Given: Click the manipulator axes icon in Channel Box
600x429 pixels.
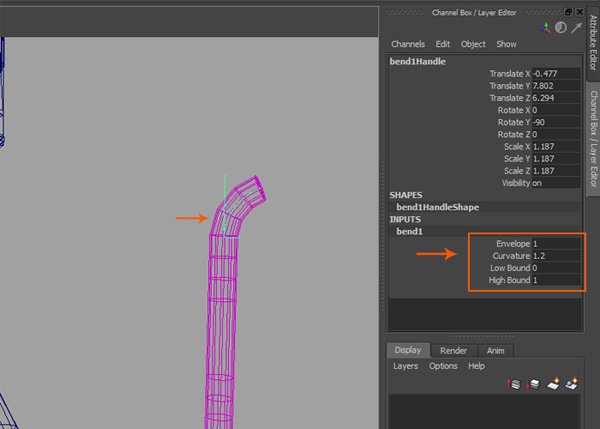Looking at the screenshot, I should point(545,28).
